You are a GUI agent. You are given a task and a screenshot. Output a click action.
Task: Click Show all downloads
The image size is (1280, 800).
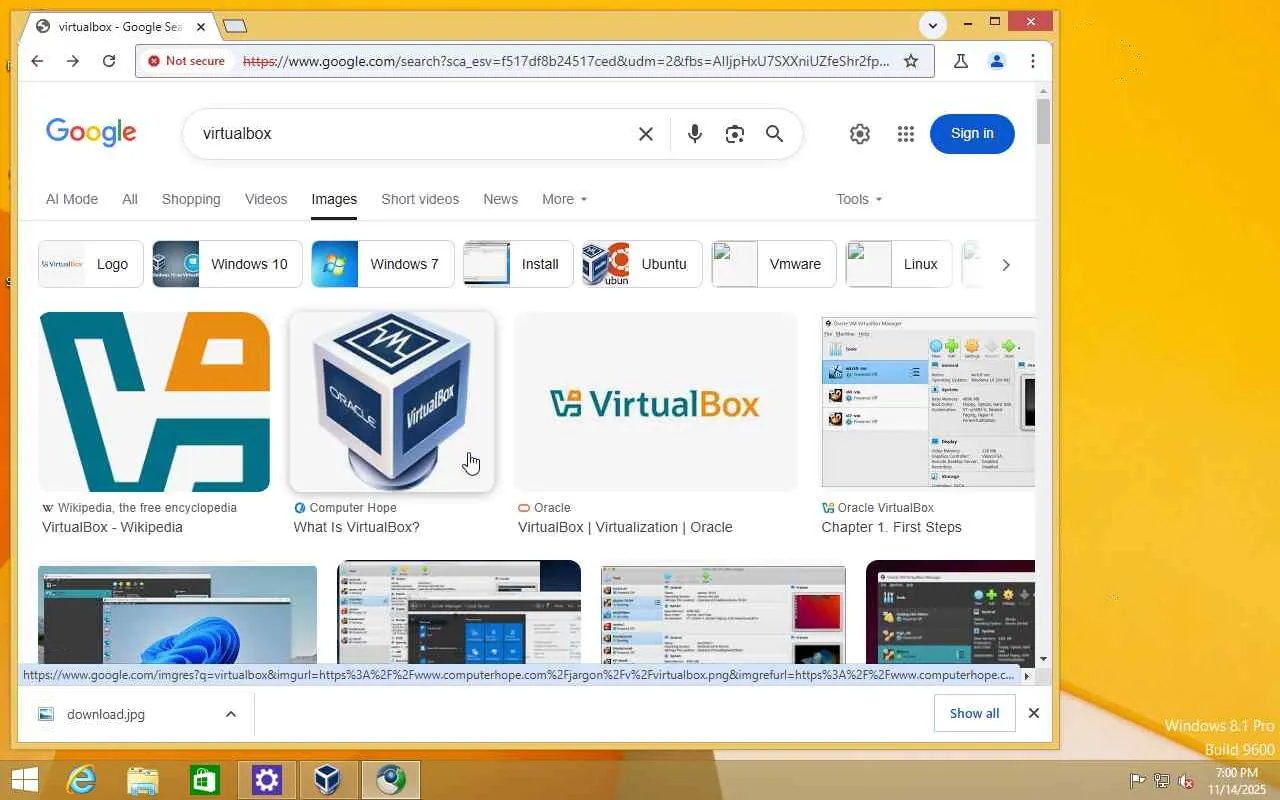[974, 713]
